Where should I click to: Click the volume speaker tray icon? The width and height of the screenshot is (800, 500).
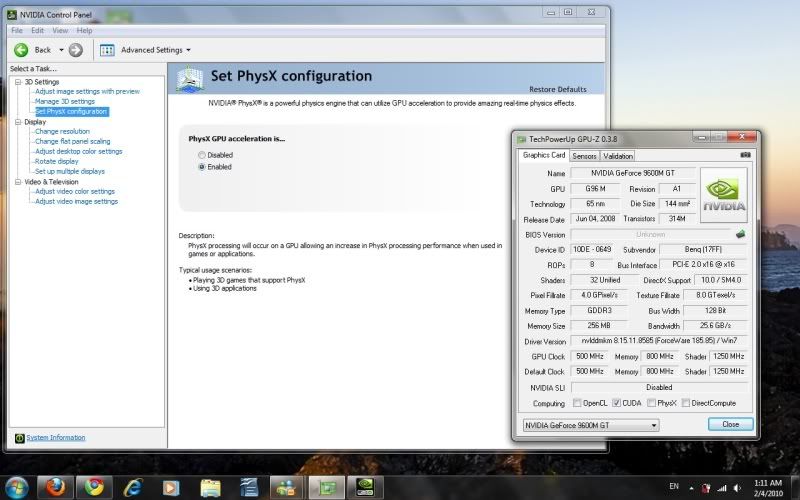(x=737, y=488)
